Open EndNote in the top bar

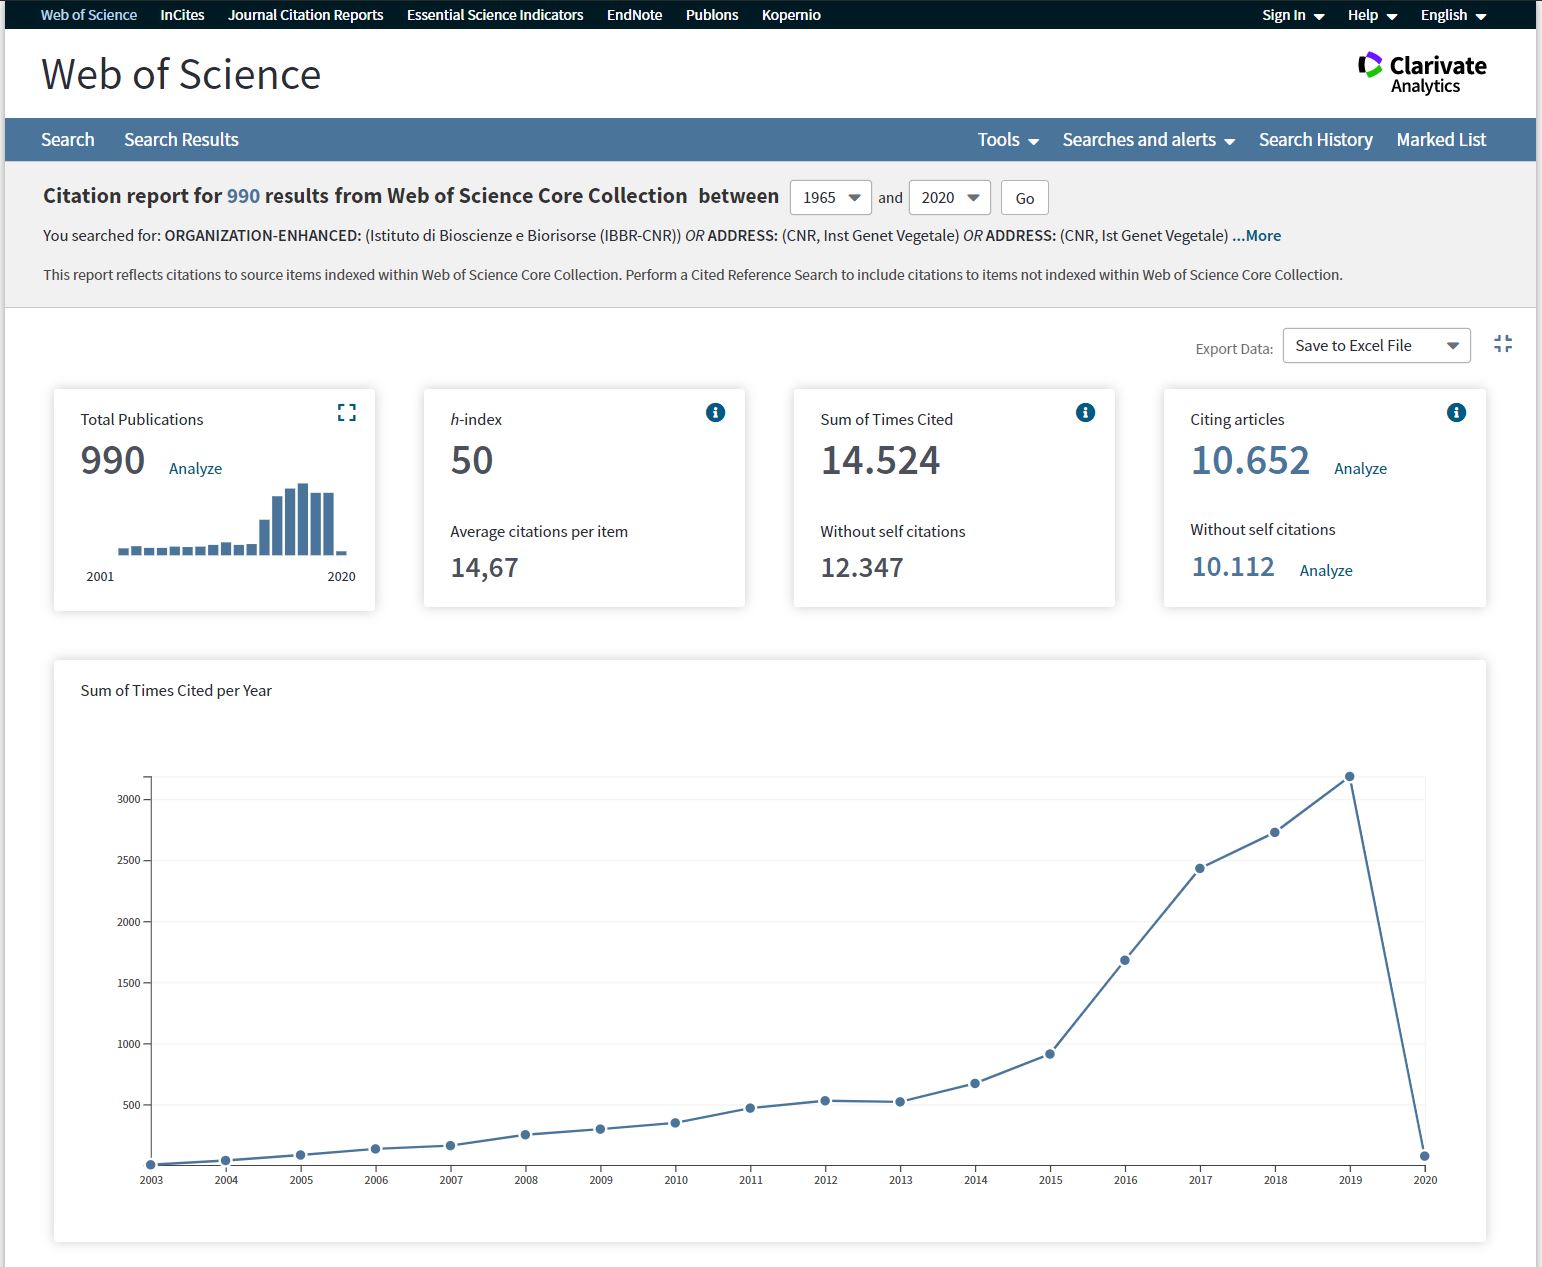click(634, 15)
